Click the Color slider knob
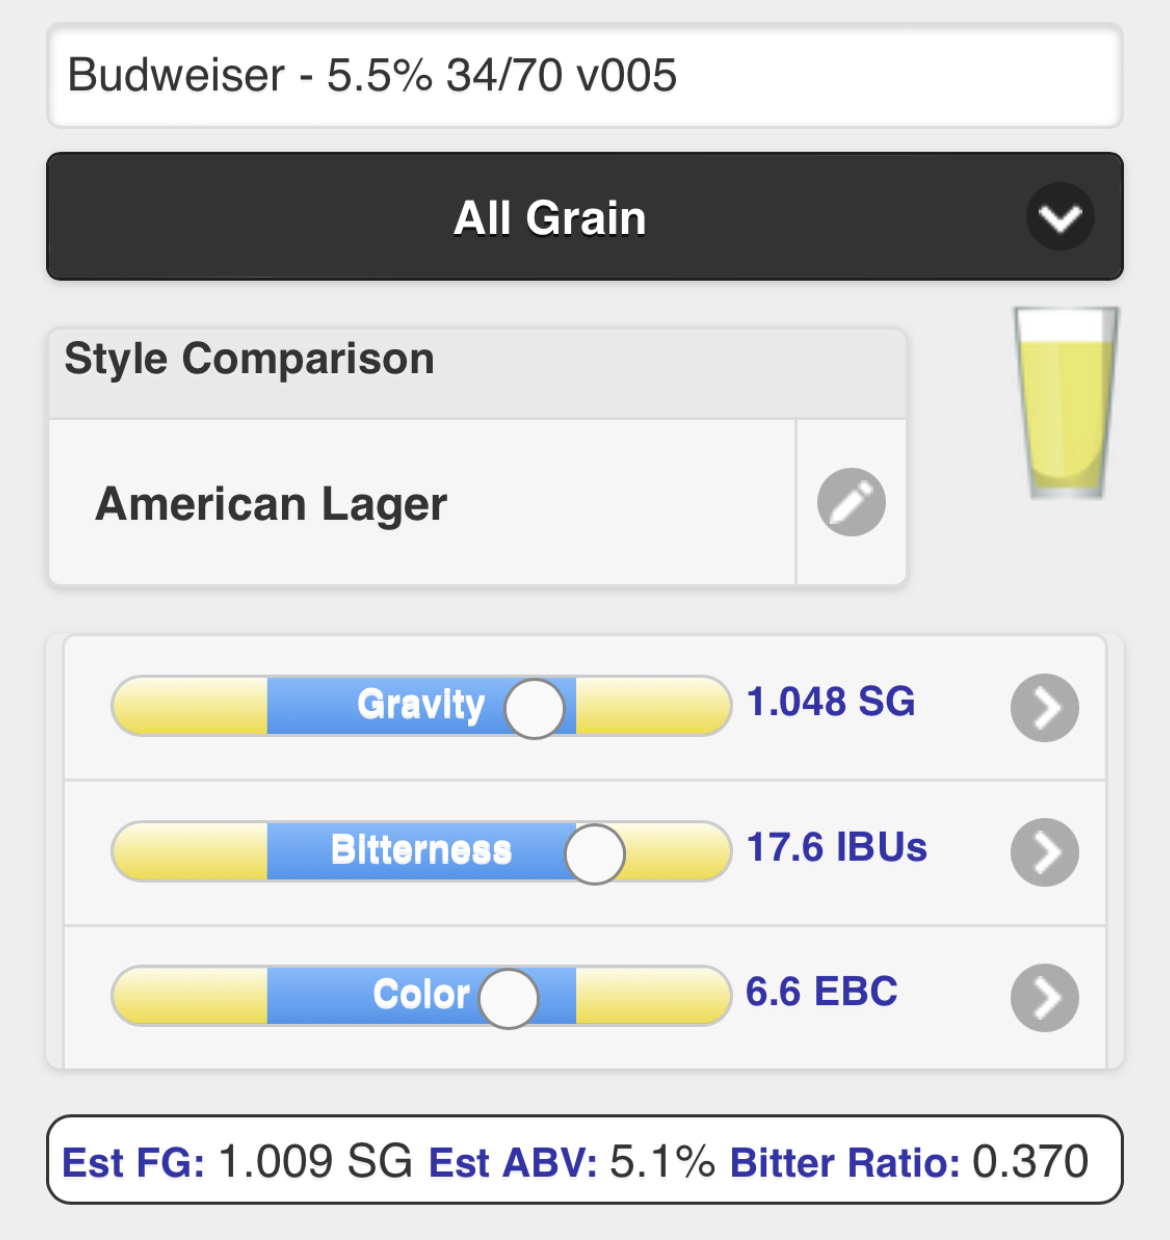 tap(509, 998)
